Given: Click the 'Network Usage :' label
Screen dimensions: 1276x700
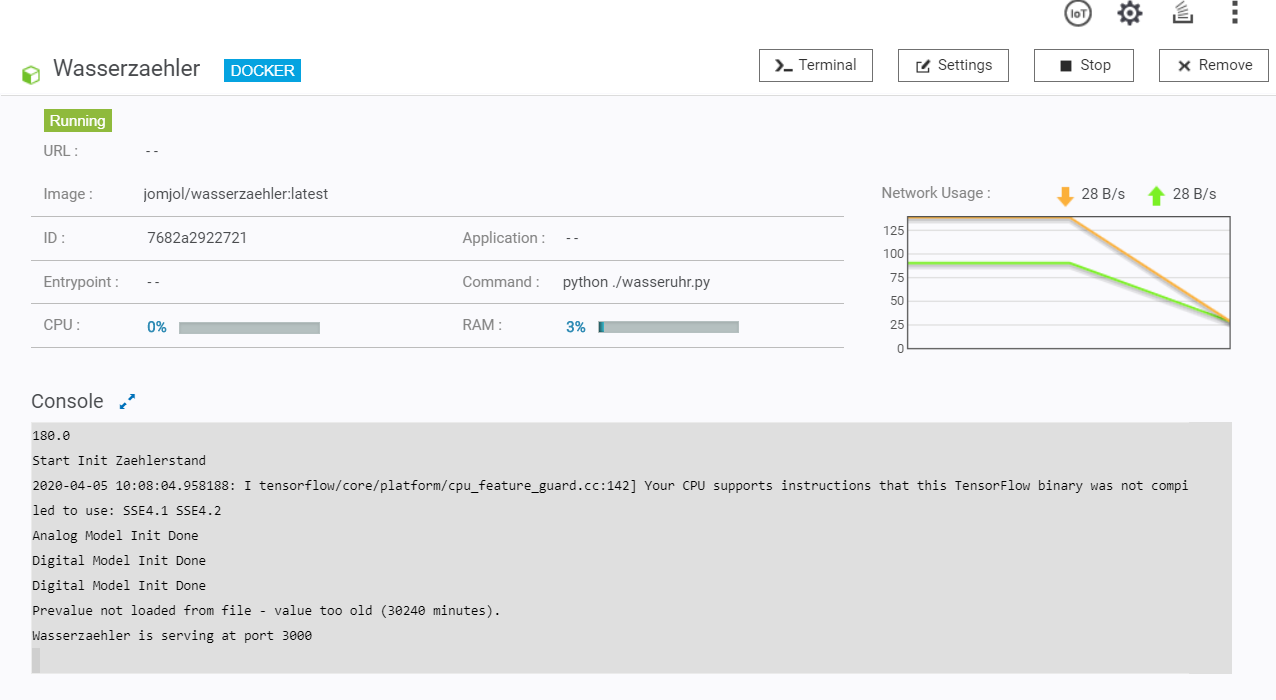Looking at the screenshot, I should tap(936, 193).
